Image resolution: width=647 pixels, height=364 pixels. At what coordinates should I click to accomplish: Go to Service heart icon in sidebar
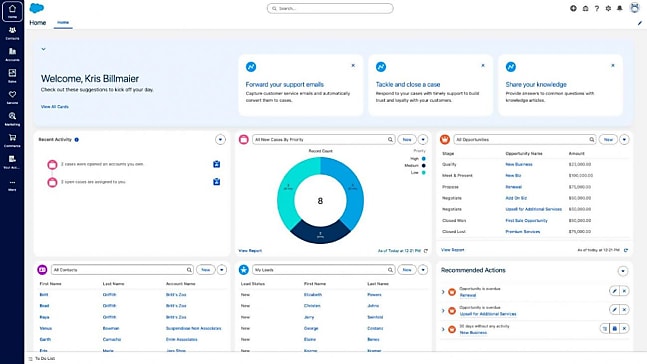pyautogui.click(x=12, y=97)
